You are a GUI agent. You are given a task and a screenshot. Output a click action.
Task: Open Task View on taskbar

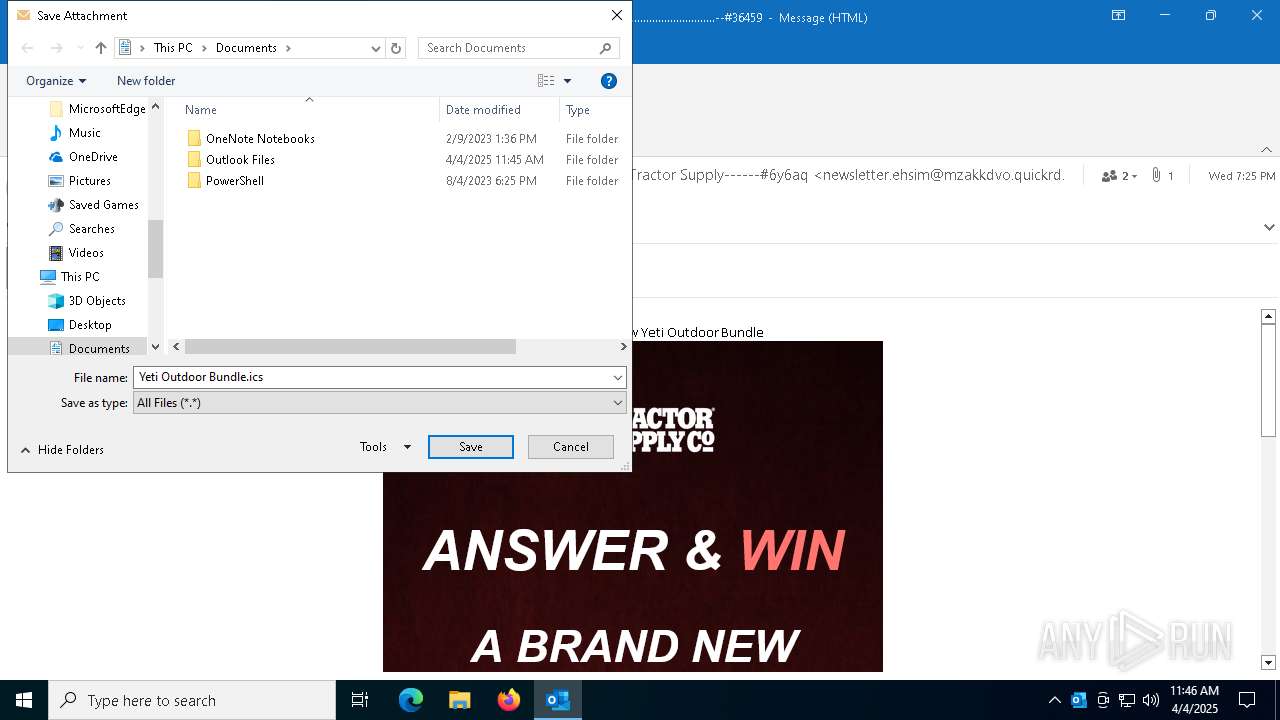pyautogui.click(x=360, y=700)
